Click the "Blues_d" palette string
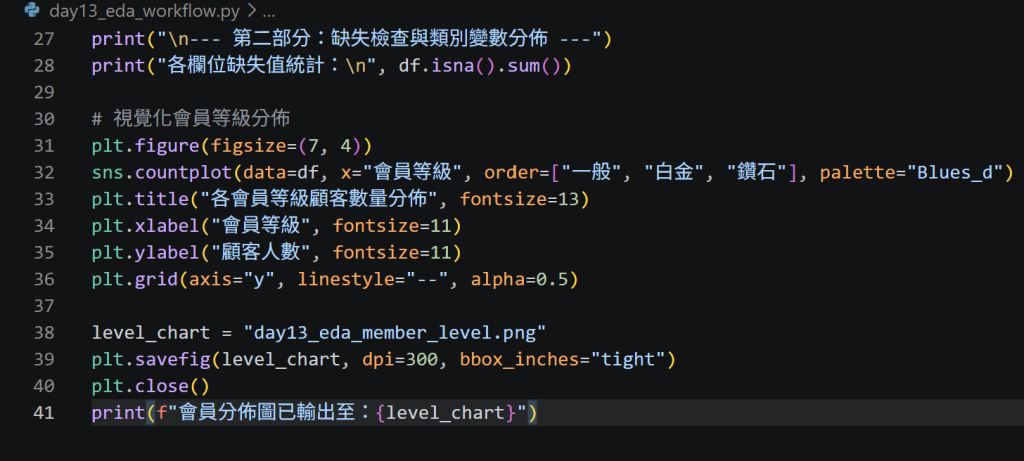 tap(959, 172)
